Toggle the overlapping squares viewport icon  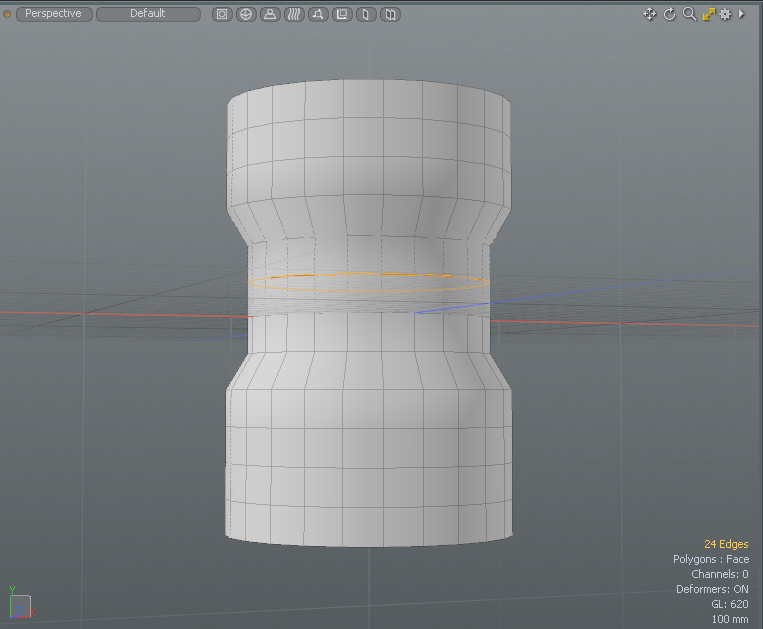pyautogui.click(x=342, y=14)
